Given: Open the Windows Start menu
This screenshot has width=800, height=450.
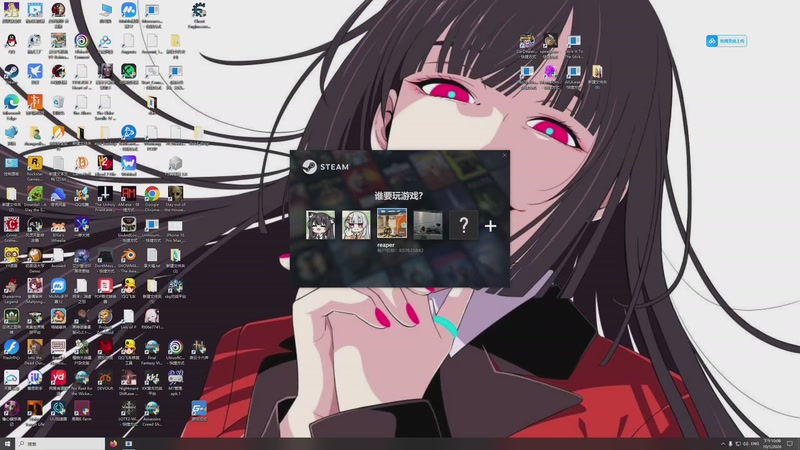Looking at the screenshot, I should pyautogui.click(x=7, y=444).
